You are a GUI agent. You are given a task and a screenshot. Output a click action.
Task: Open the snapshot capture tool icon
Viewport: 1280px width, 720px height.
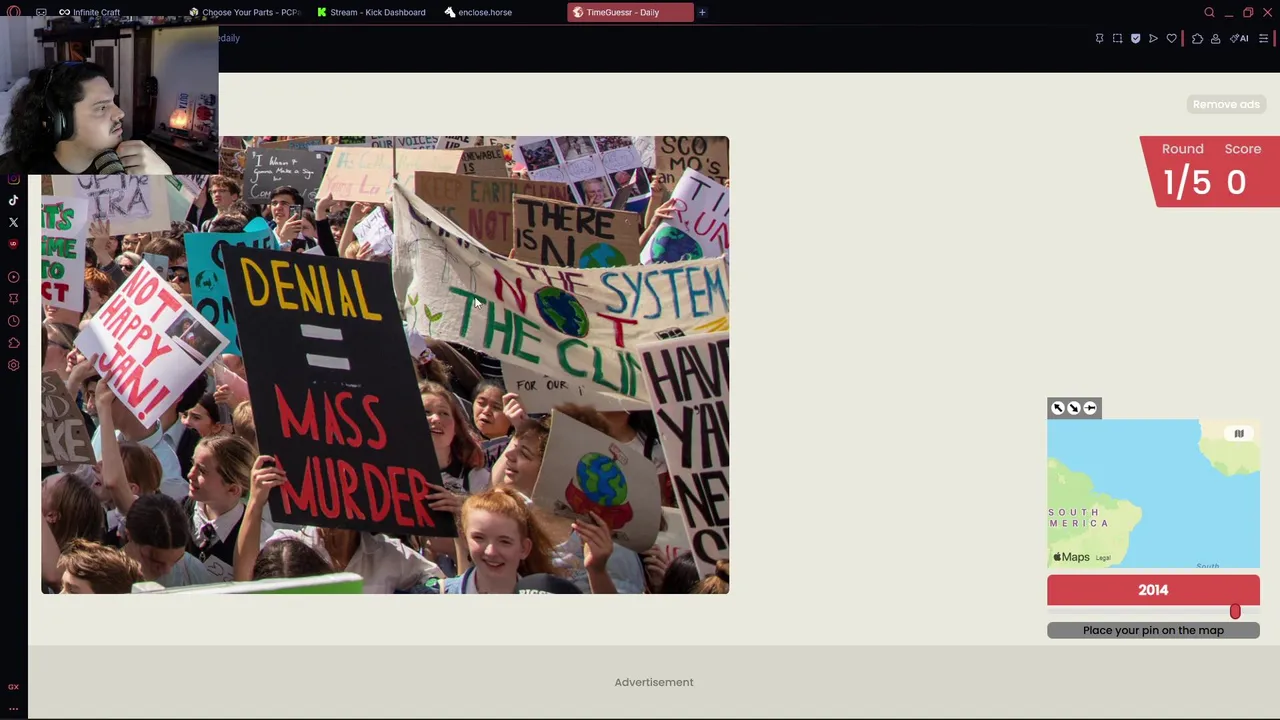[x=1117, y=38]
